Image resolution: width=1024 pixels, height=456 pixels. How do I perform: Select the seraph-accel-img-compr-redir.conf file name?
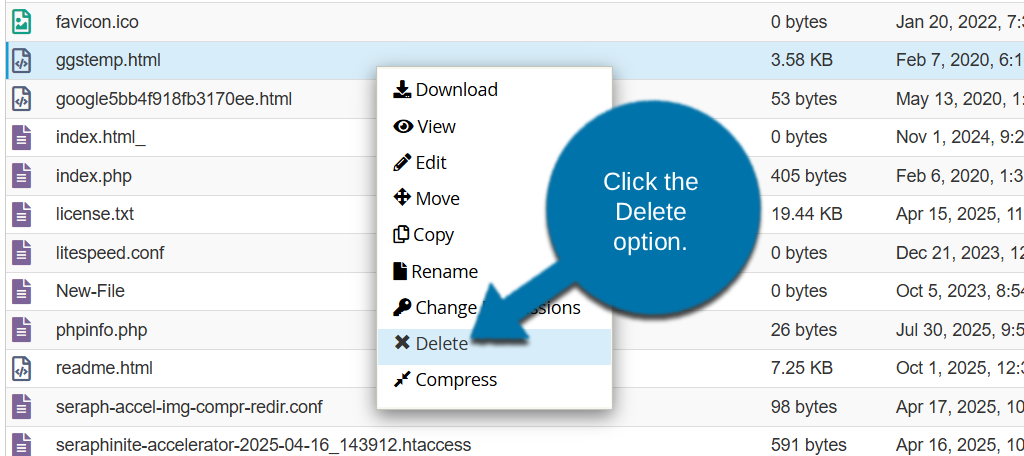tap(189, 407)
